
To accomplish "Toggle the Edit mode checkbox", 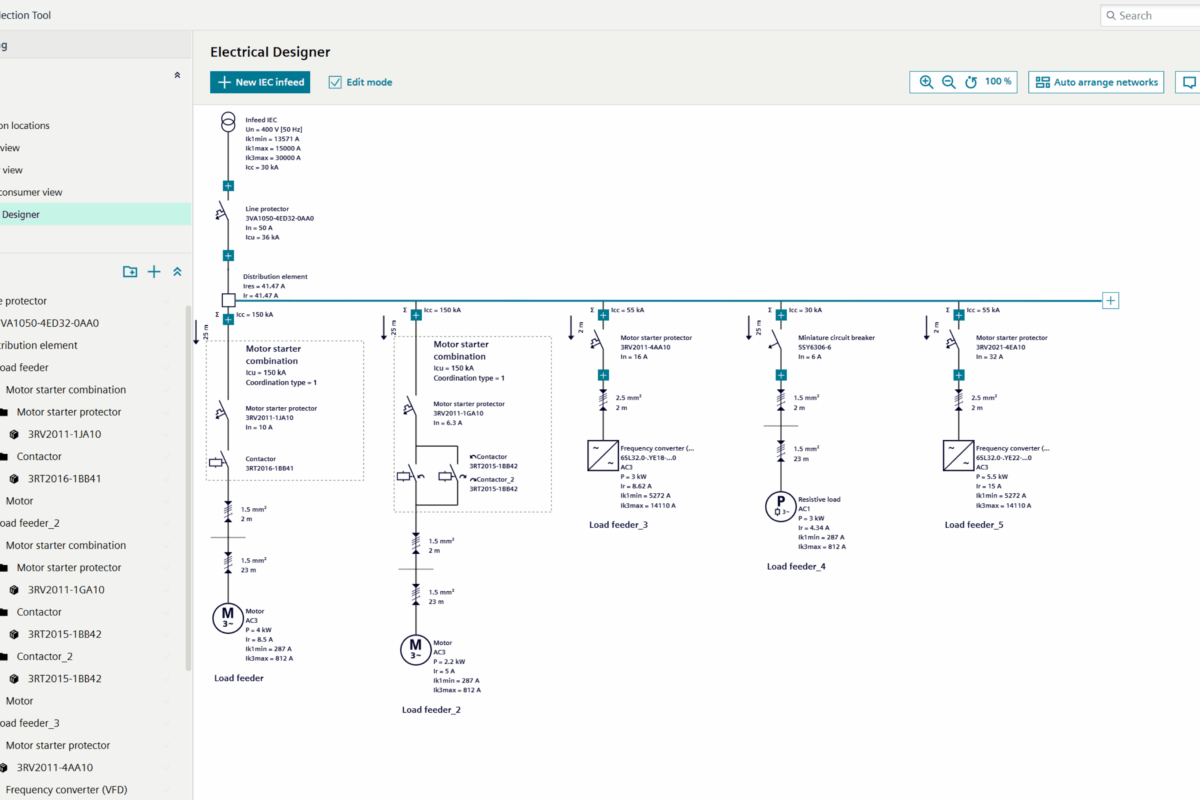I will 335,82.
